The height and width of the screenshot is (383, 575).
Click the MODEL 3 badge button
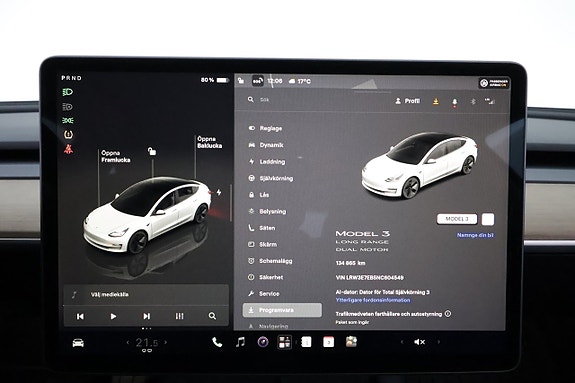[x=457, y=219]
